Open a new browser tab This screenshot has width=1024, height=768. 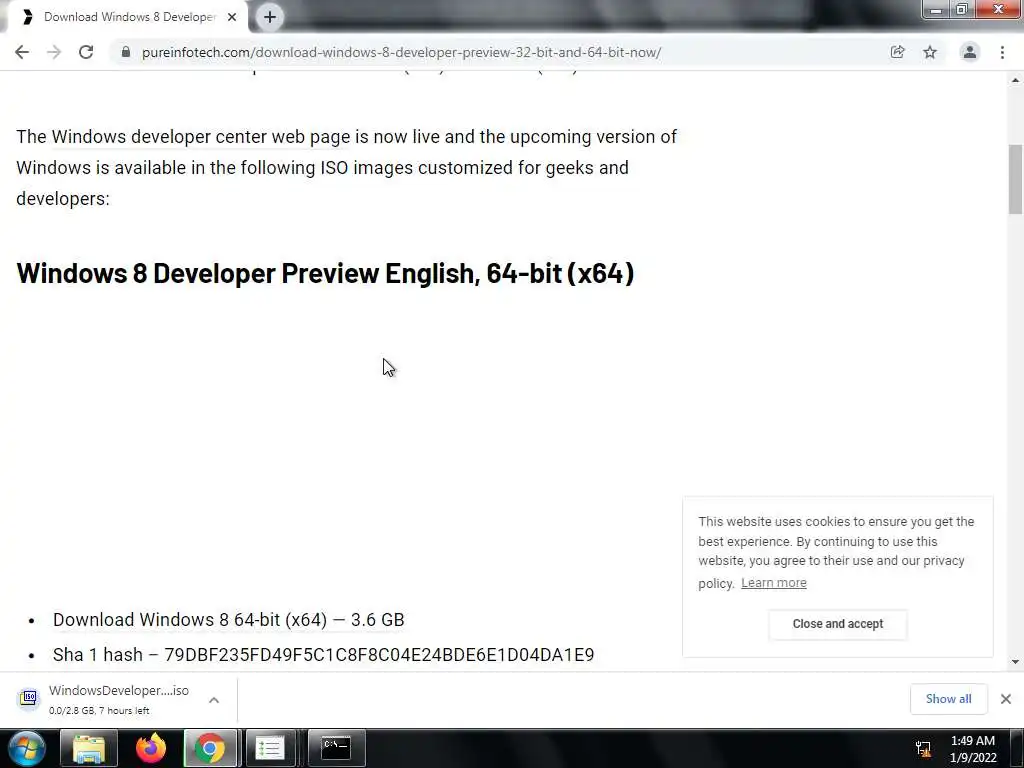coord(270,17)
